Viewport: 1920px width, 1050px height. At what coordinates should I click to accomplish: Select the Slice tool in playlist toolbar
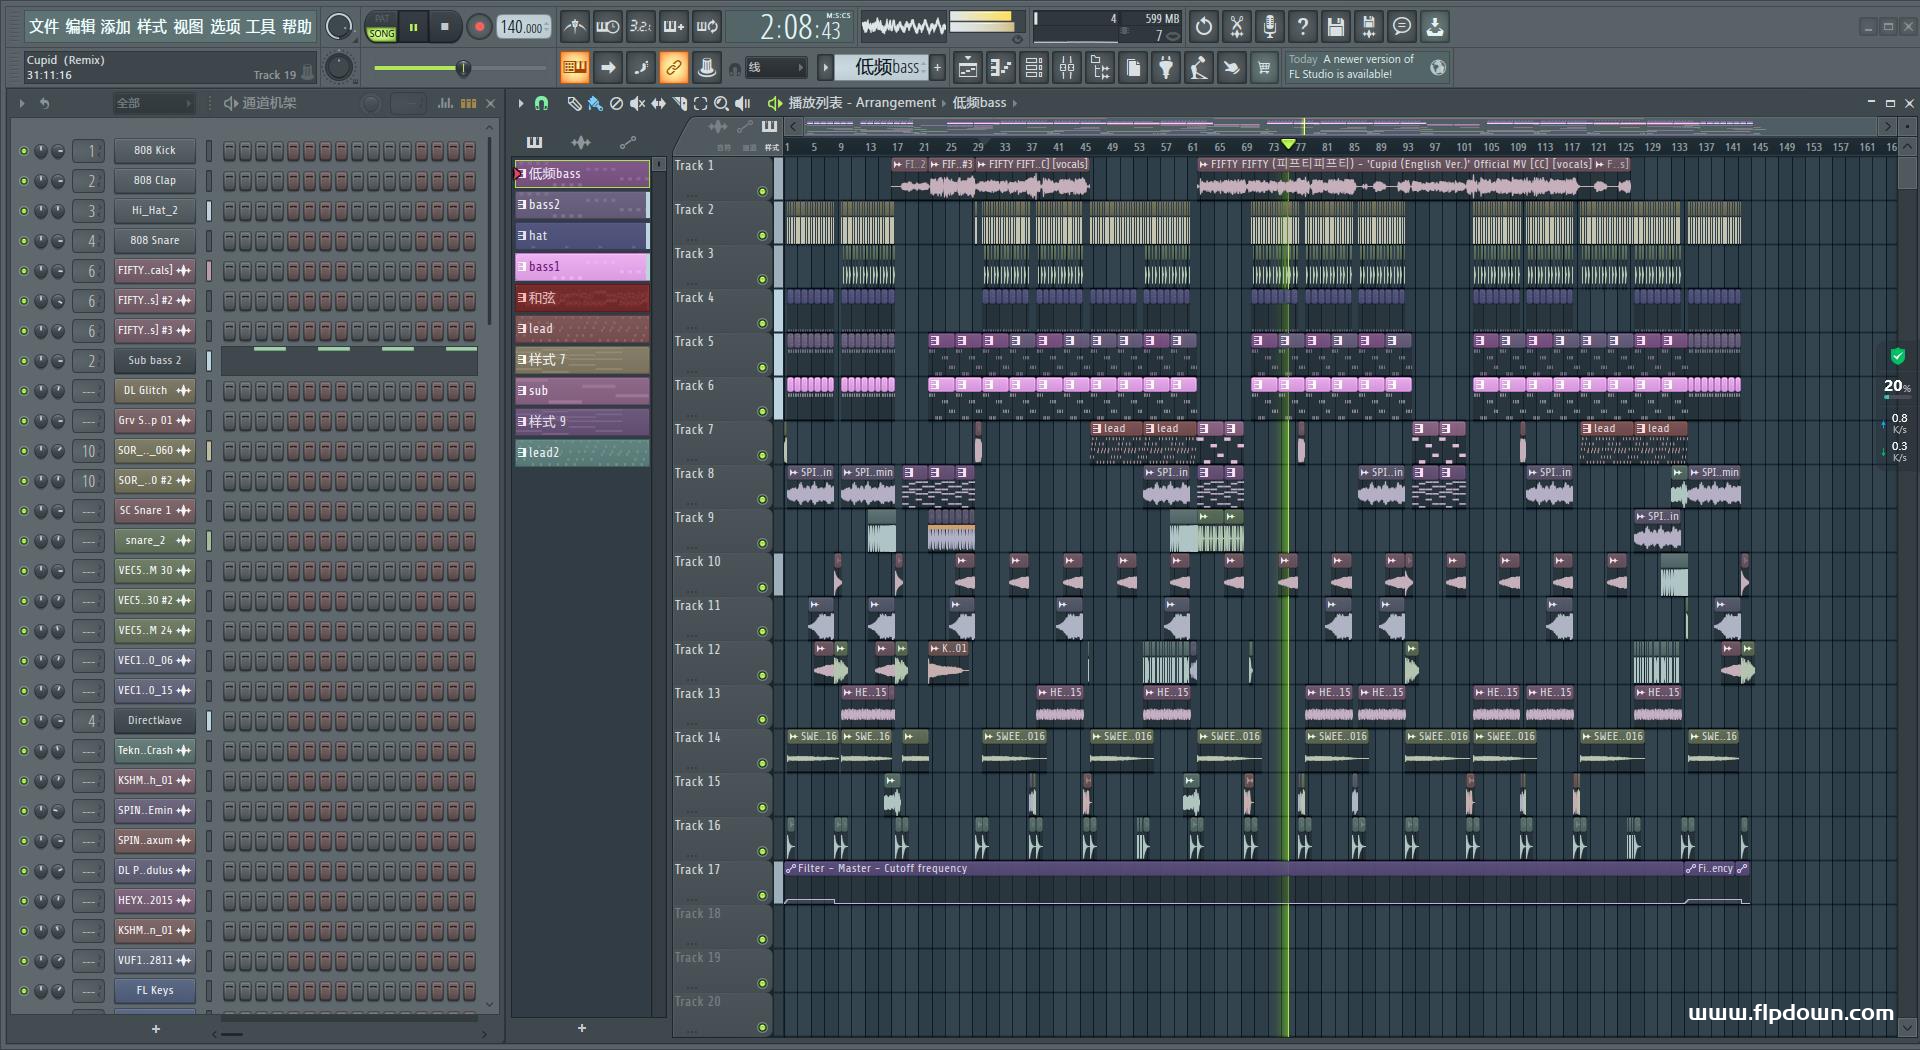click(x=679, y=103)
